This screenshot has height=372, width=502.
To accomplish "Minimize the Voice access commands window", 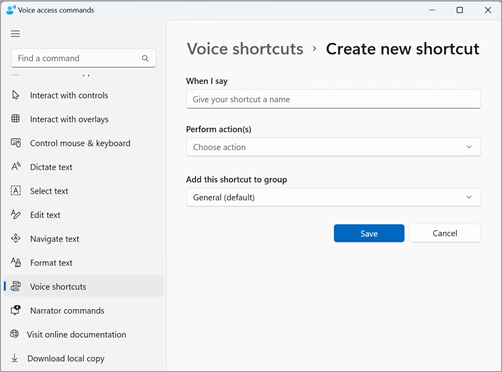I will pyautogui.click(x=432, y=10).
